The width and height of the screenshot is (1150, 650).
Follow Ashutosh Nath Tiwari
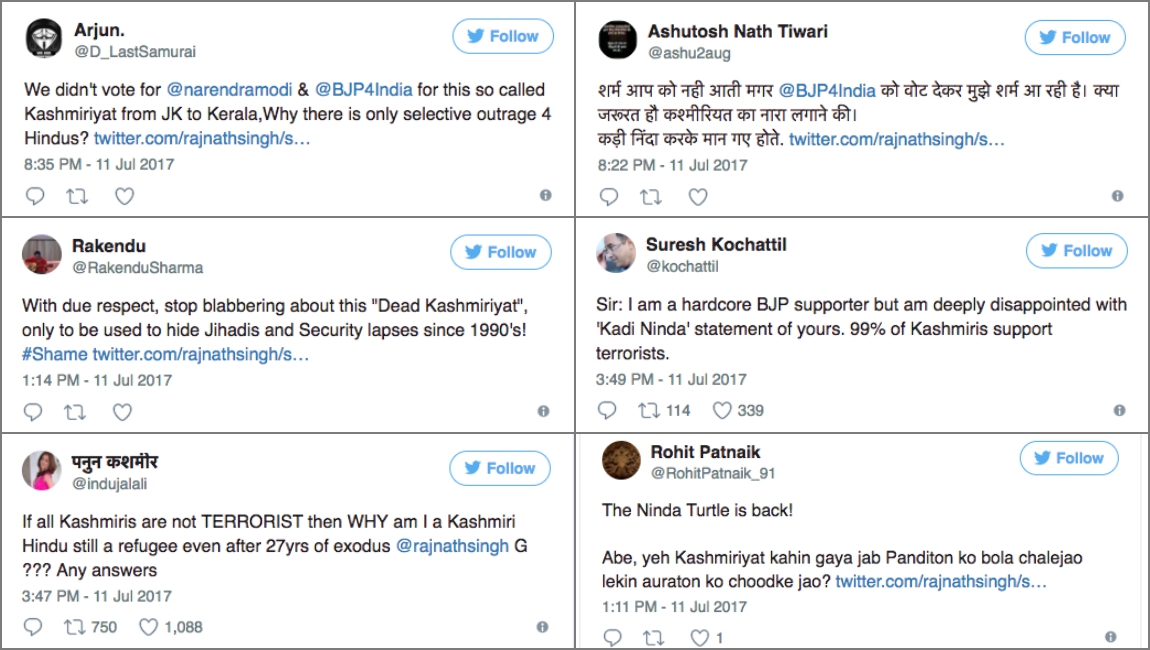pyautogui.click(x=1074, y=37)
